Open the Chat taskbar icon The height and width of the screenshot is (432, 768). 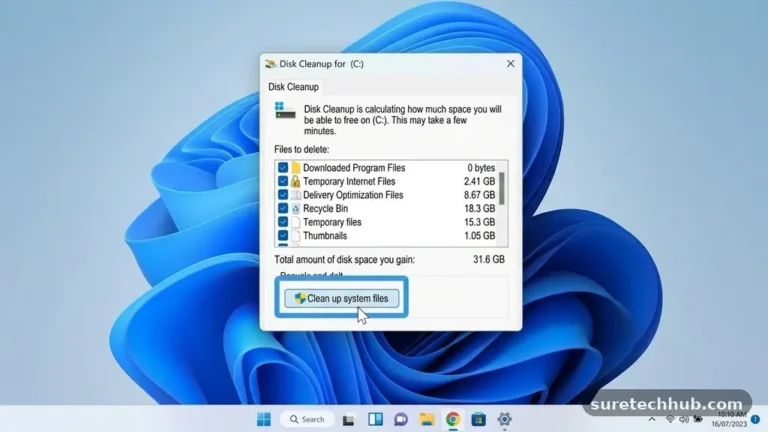(401, 419)
